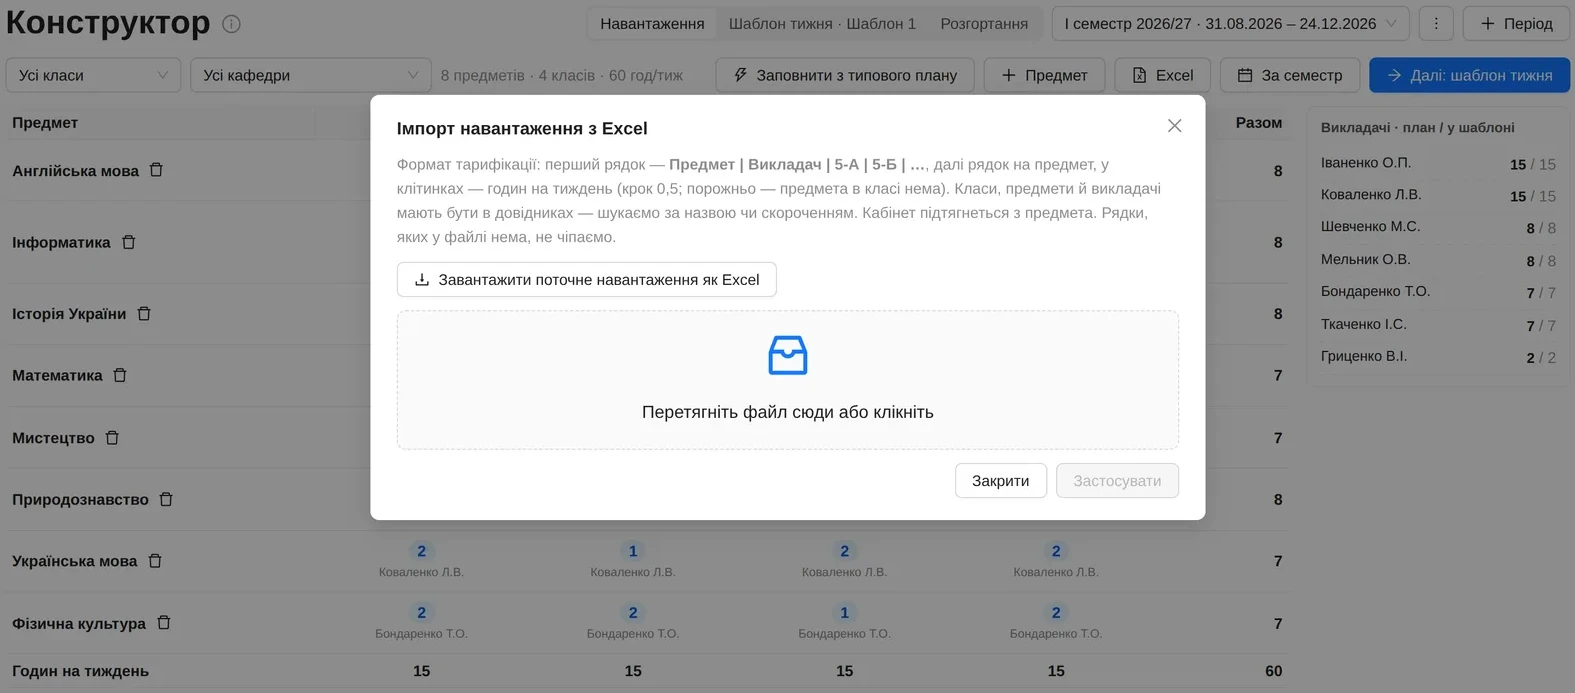Click the trash icon next to Фізична культура
Viewport: 1575px width, 693px height.
[164, 623]
